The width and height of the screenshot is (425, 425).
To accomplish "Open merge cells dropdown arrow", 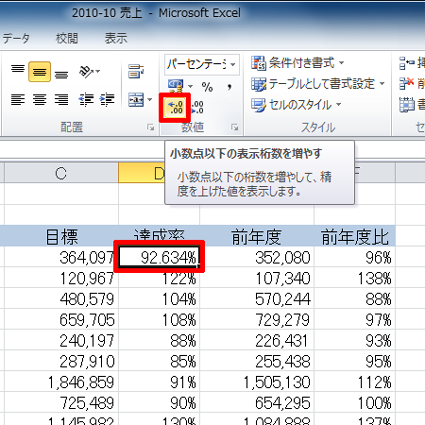I will point(150,100).
